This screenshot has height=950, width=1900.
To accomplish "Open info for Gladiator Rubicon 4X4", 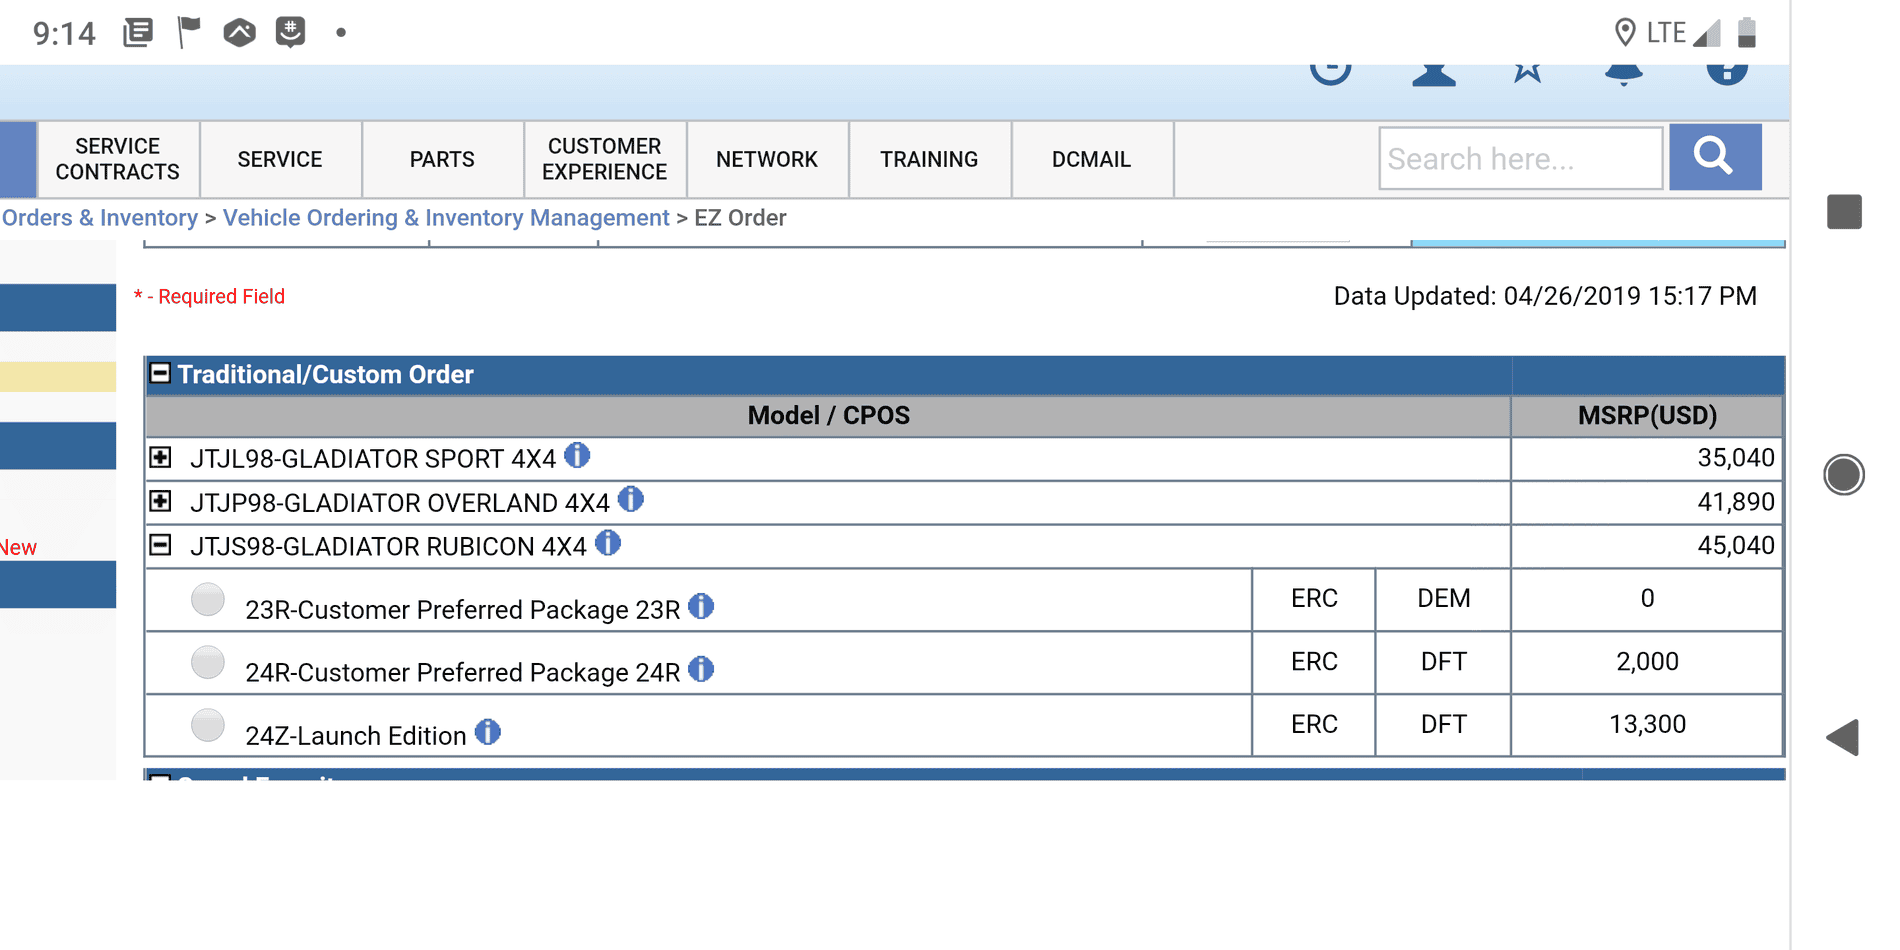I will (608, 543).
